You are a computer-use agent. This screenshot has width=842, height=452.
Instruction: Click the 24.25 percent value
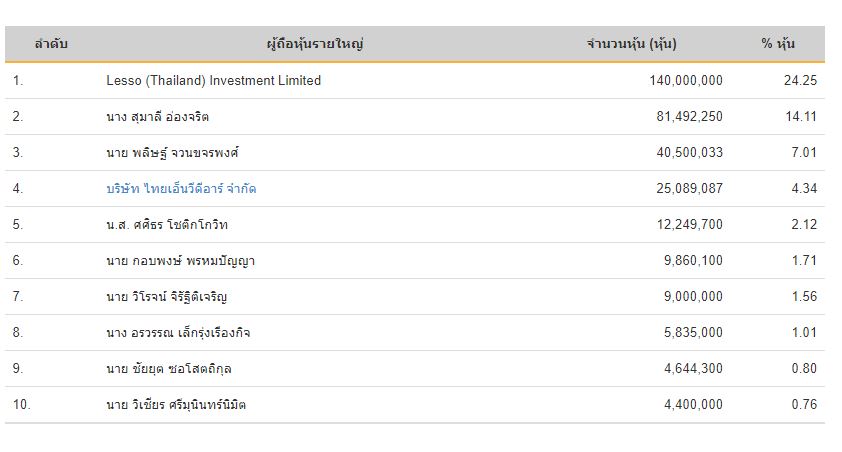[800, 81]
